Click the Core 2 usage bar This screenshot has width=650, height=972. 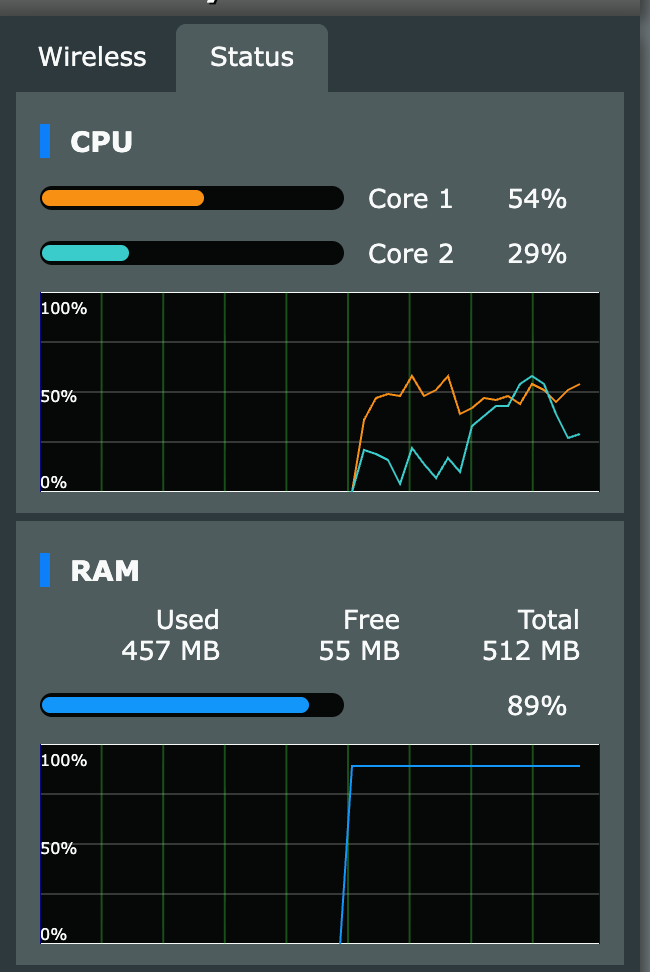190,253
